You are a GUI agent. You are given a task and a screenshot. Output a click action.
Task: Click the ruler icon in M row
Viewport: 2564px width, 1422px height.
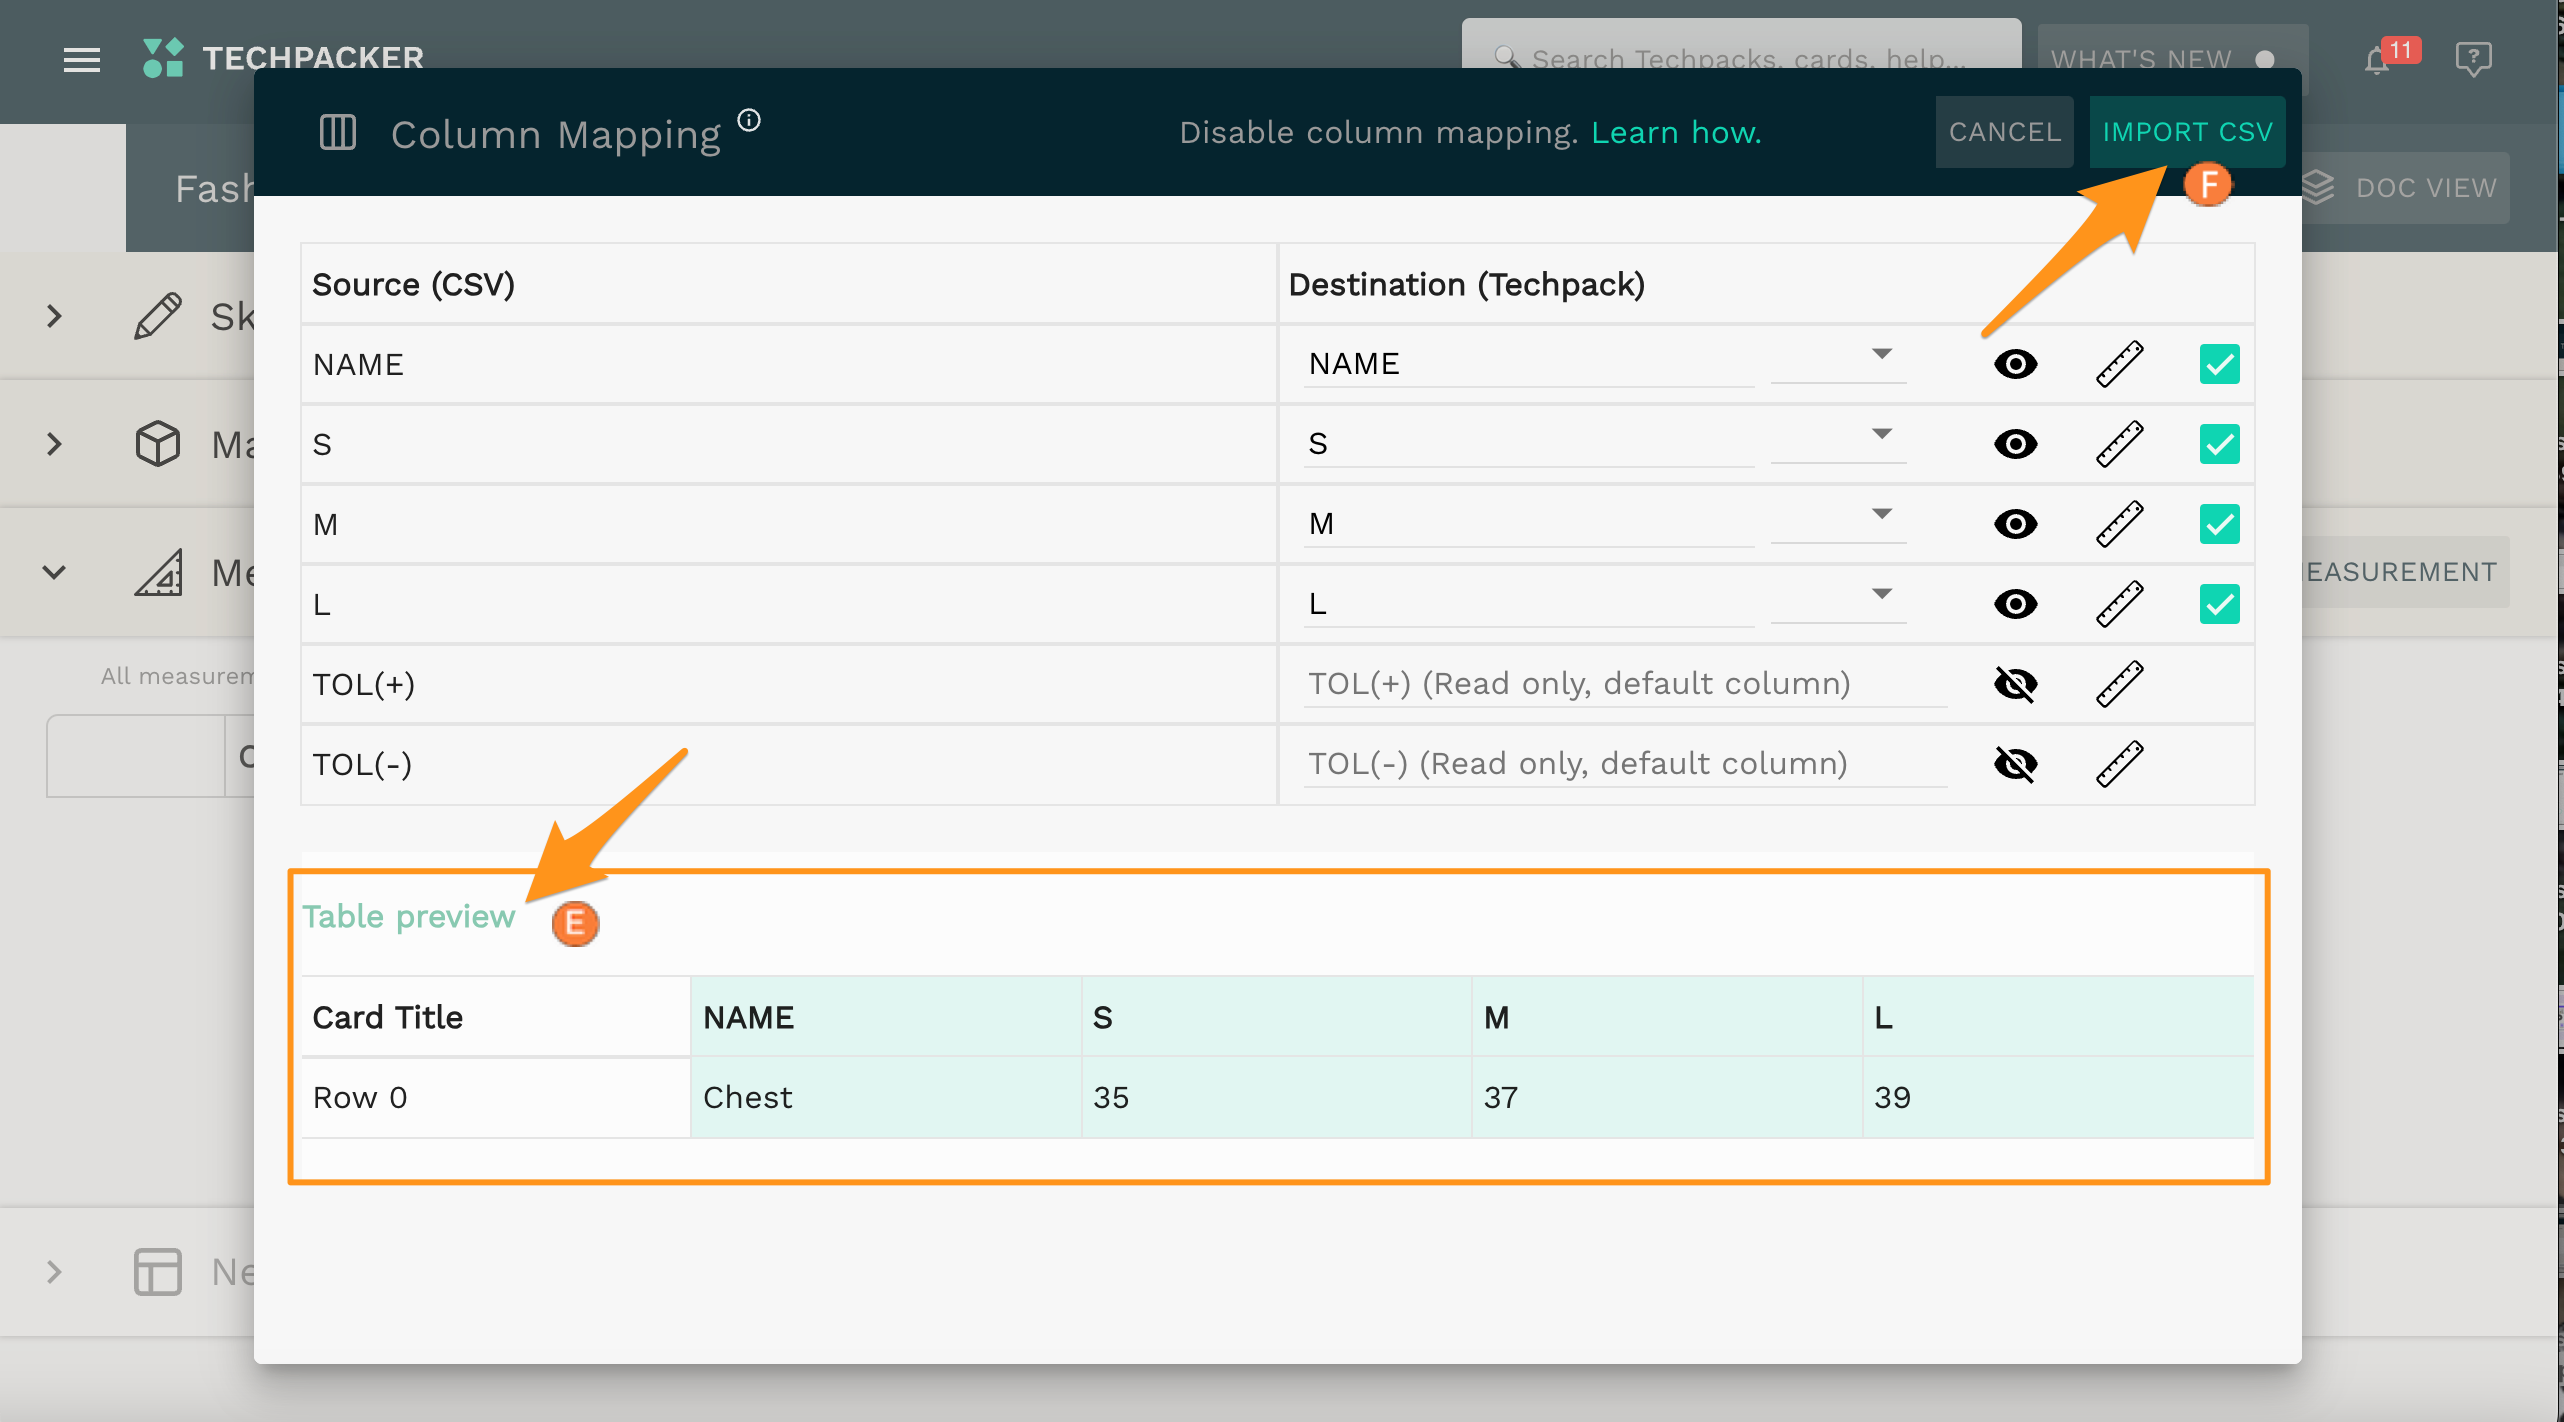[x=2119, y=524]
